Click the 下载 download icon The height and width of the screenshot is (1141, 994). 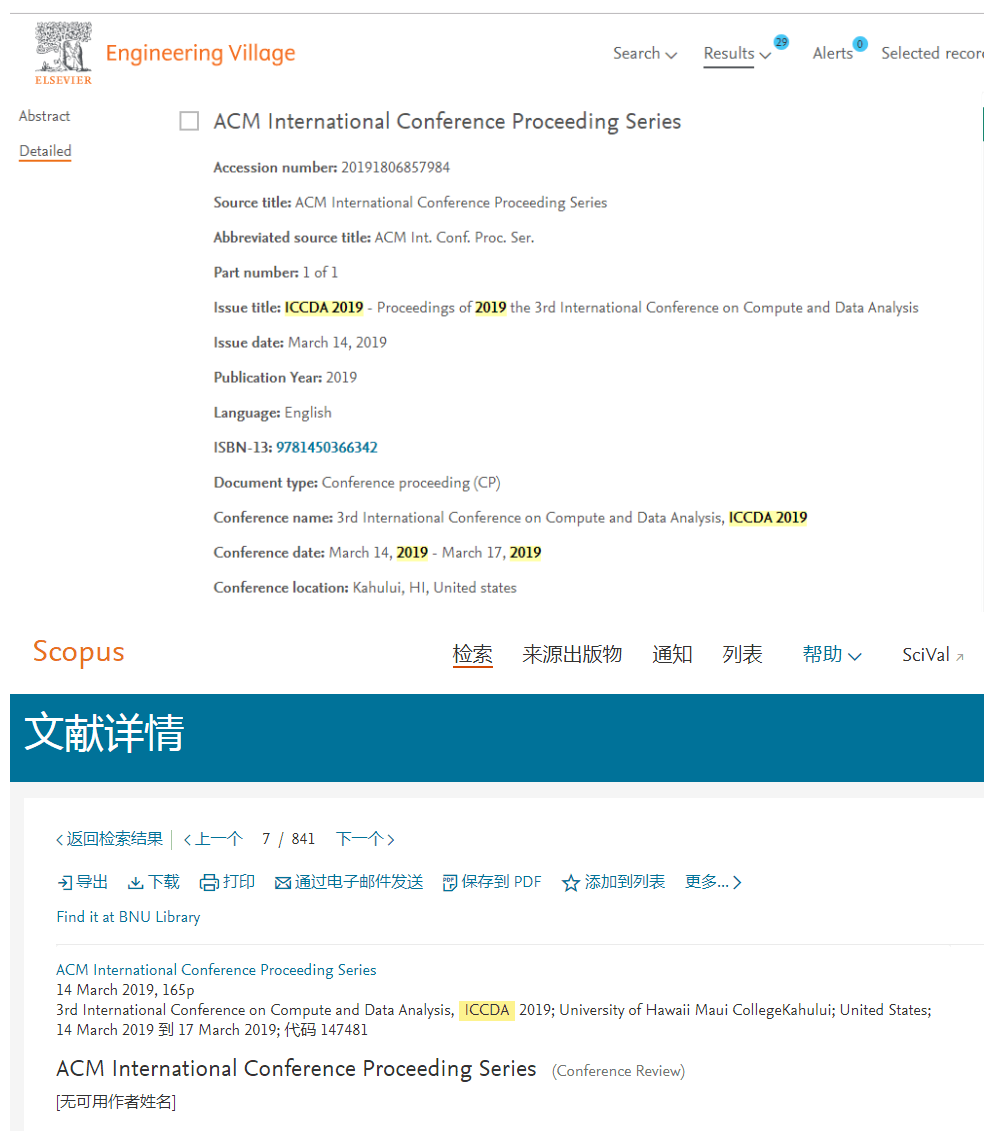pos(135,883)
